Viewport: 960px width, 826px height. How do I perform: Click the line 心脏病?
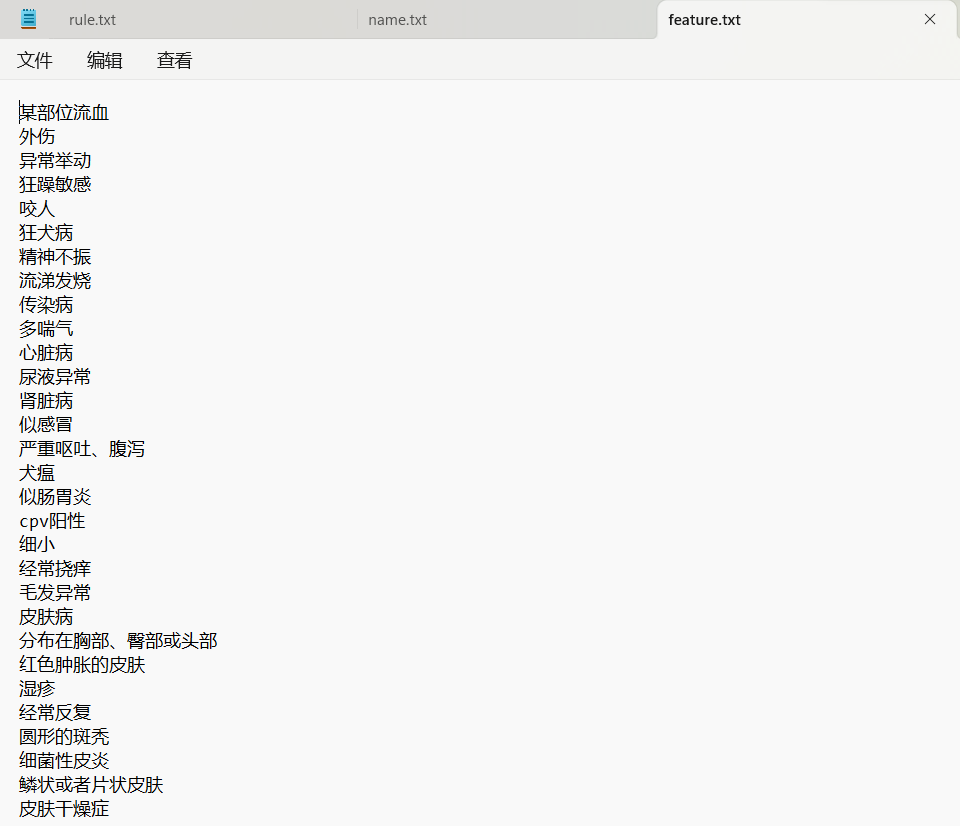(47, 353)
